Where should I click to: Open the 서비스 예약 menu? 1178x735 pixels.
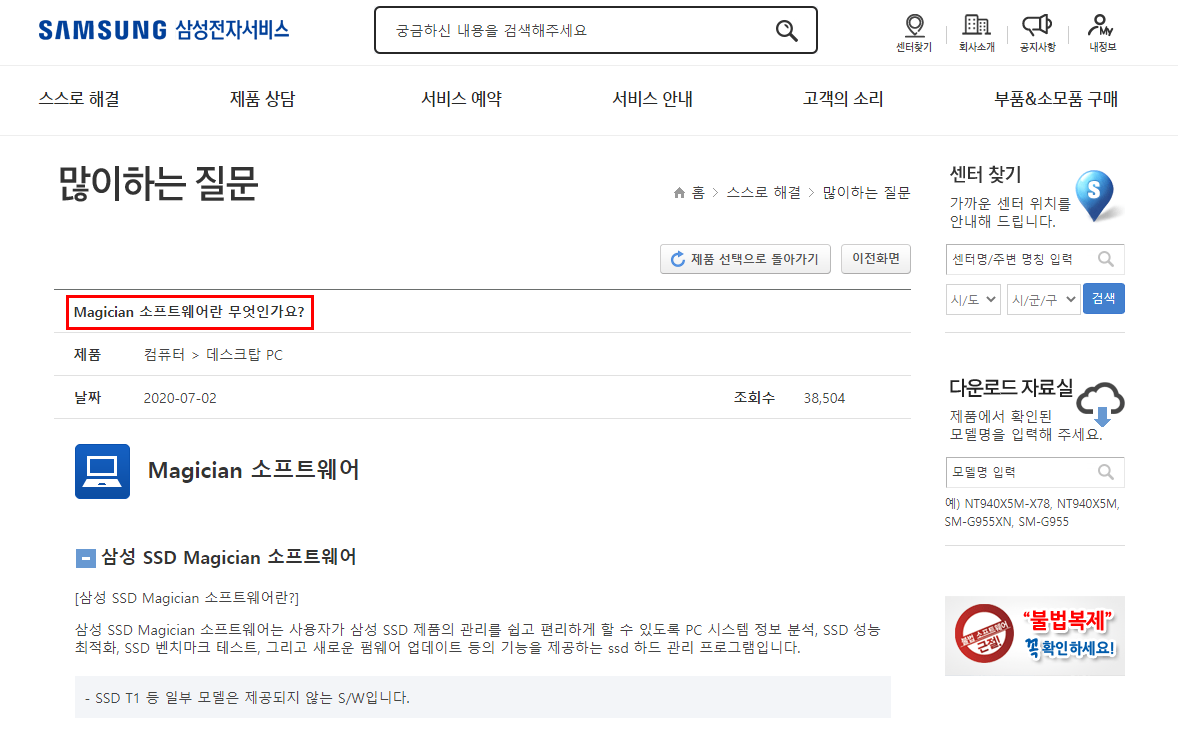461,99
